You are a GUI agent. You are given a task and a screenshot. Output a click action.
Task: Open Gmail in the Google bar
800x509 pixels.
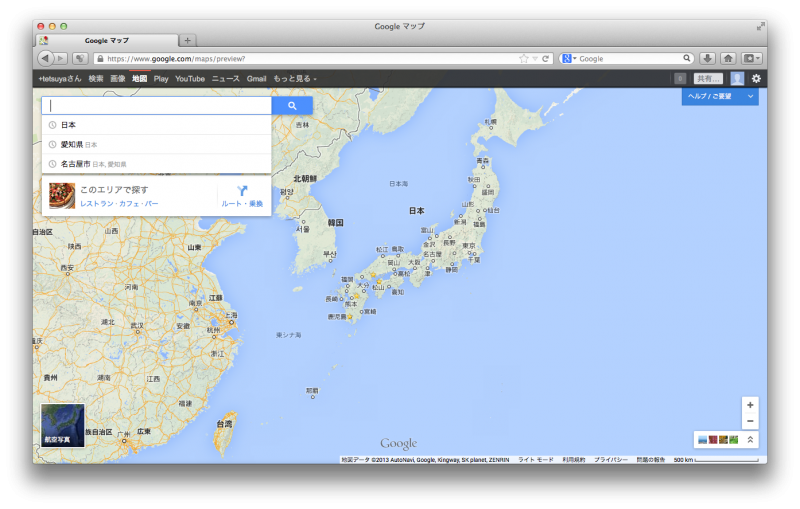pyautogui.click(x=257, y=79)
